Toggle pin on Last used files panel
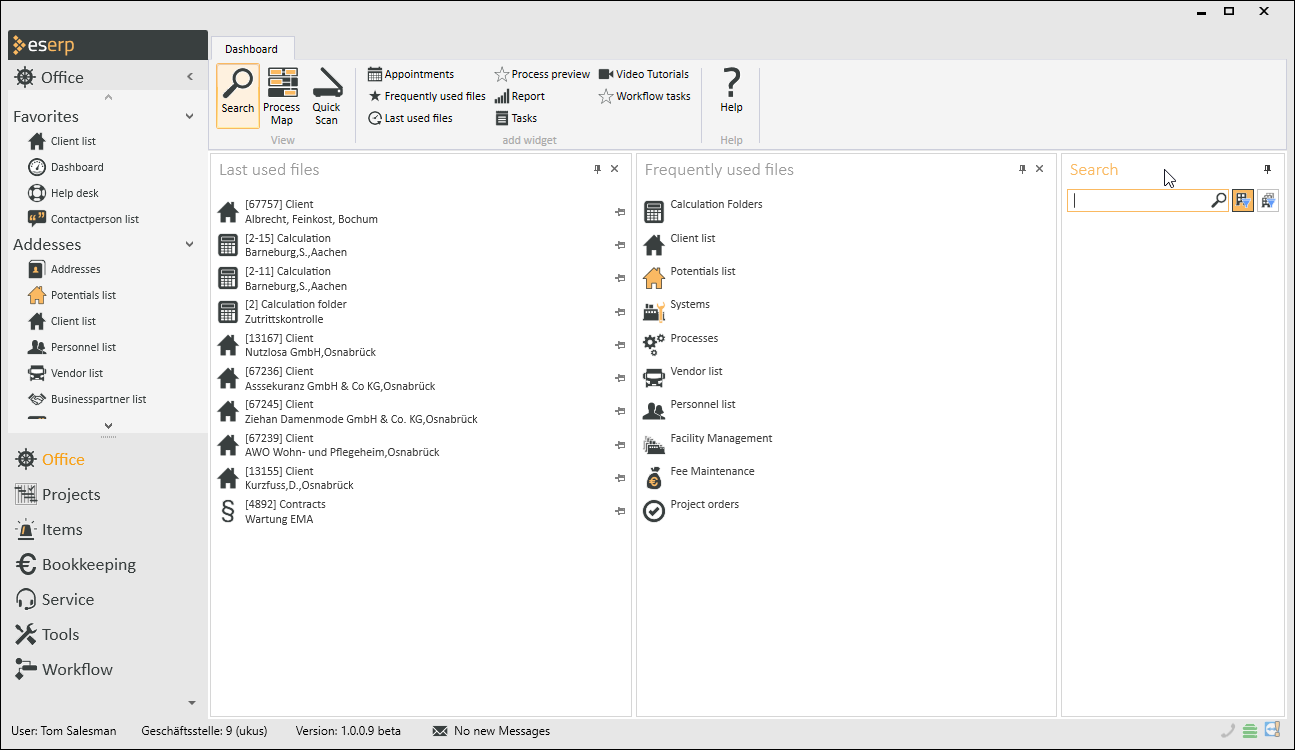 coord(597,170)
